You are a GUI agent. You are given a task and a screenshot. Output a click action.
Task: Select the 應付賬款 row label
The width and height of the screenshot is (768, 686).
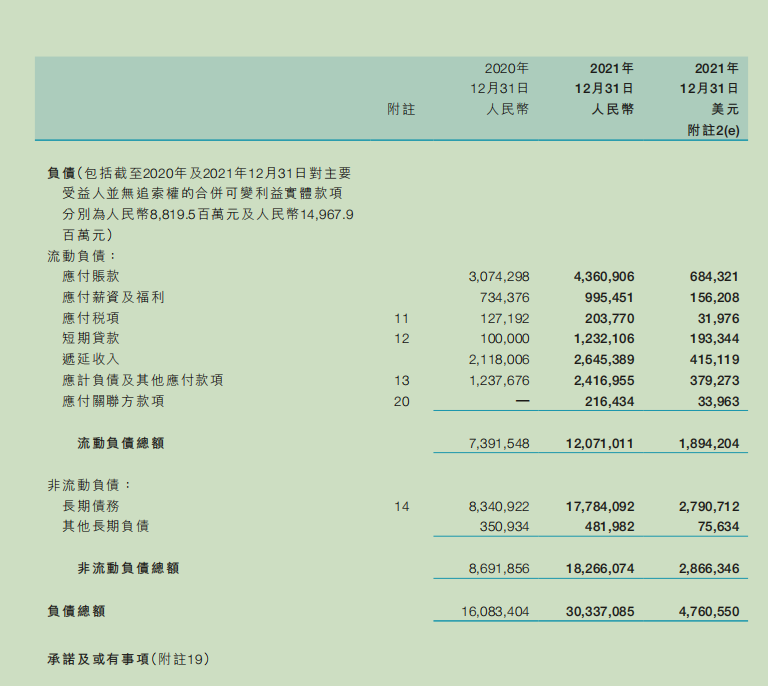click(x=91, y=276)
